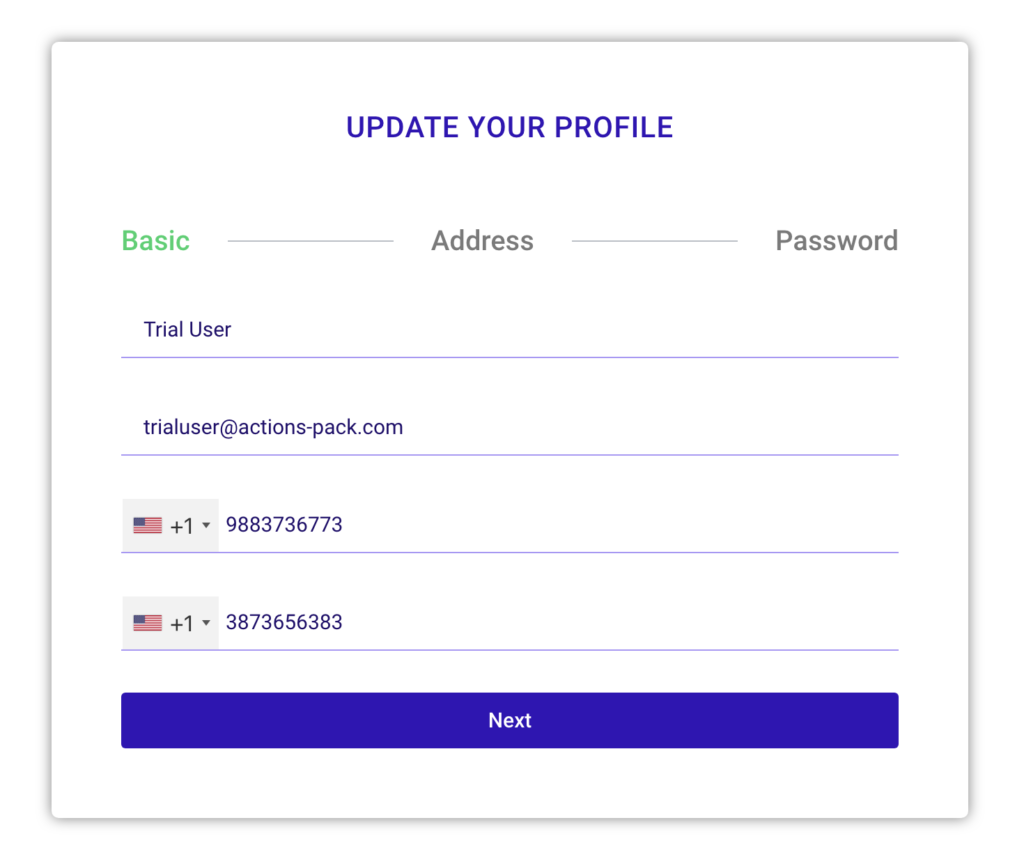Open the +1 country selector beside 3873656383
Viewport: 1024px width, 864px height.
(x=170, y=622)
